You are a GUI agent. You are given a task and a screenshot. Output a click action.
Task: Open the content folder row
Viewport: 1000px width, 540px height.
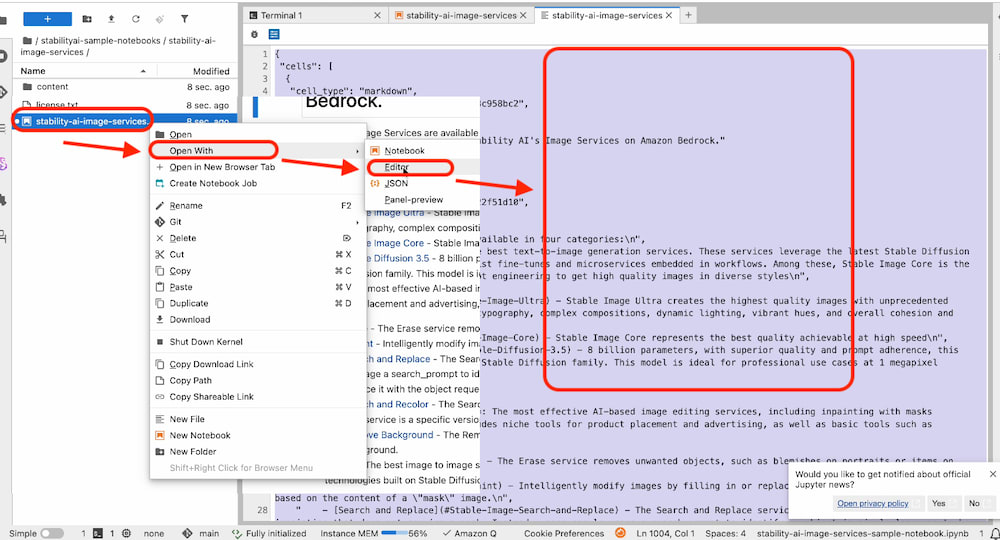click(x=125, y=87)
